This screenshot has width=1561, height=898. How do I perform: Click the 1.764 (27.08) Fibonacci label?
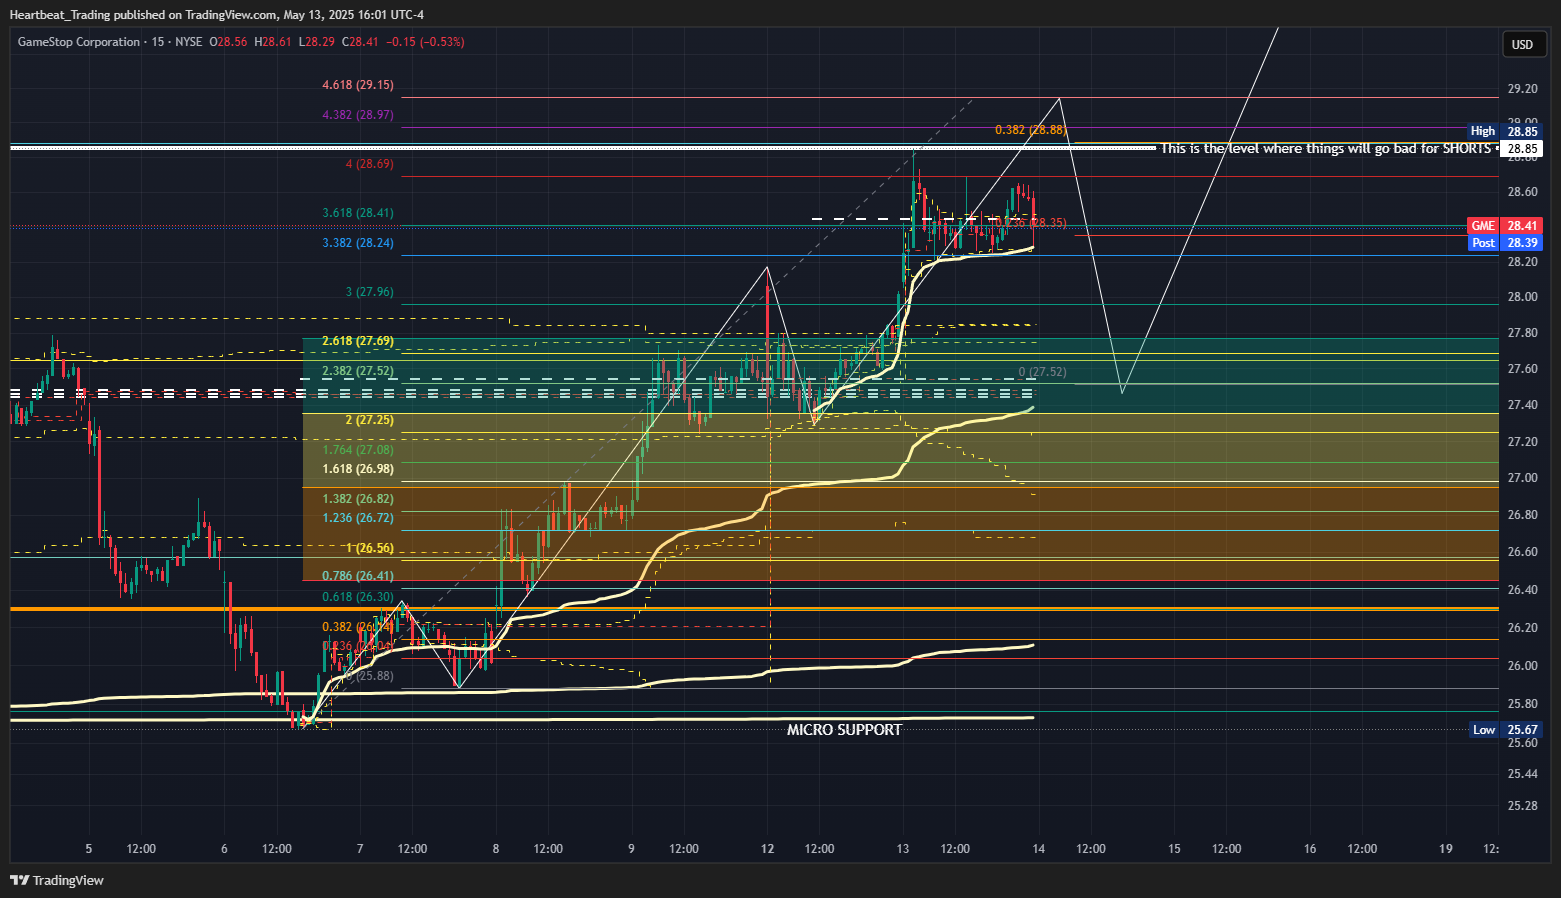[x=358, y=450]
